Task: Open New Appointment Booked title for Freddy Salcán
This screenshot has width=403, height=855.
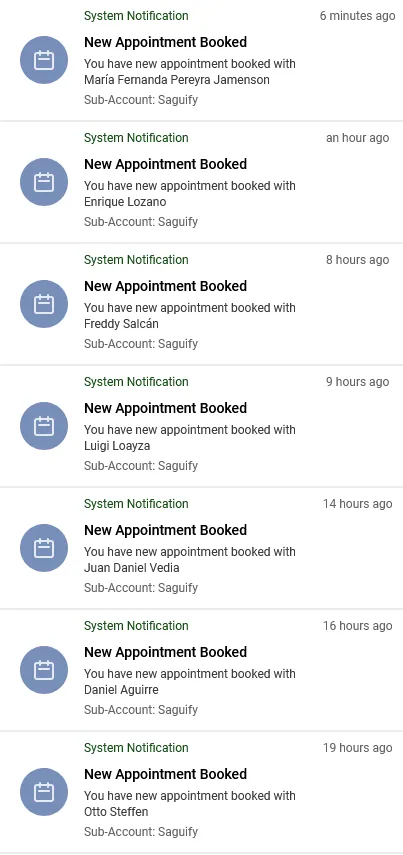Action: click(x=165, y=286)
